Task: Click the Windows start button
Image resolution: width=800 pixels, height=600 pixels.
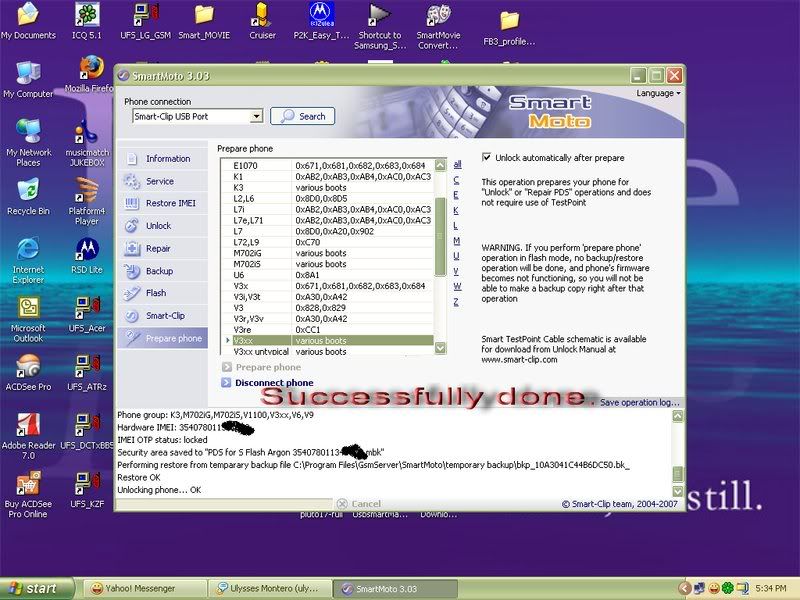Action: pos(37,588)
